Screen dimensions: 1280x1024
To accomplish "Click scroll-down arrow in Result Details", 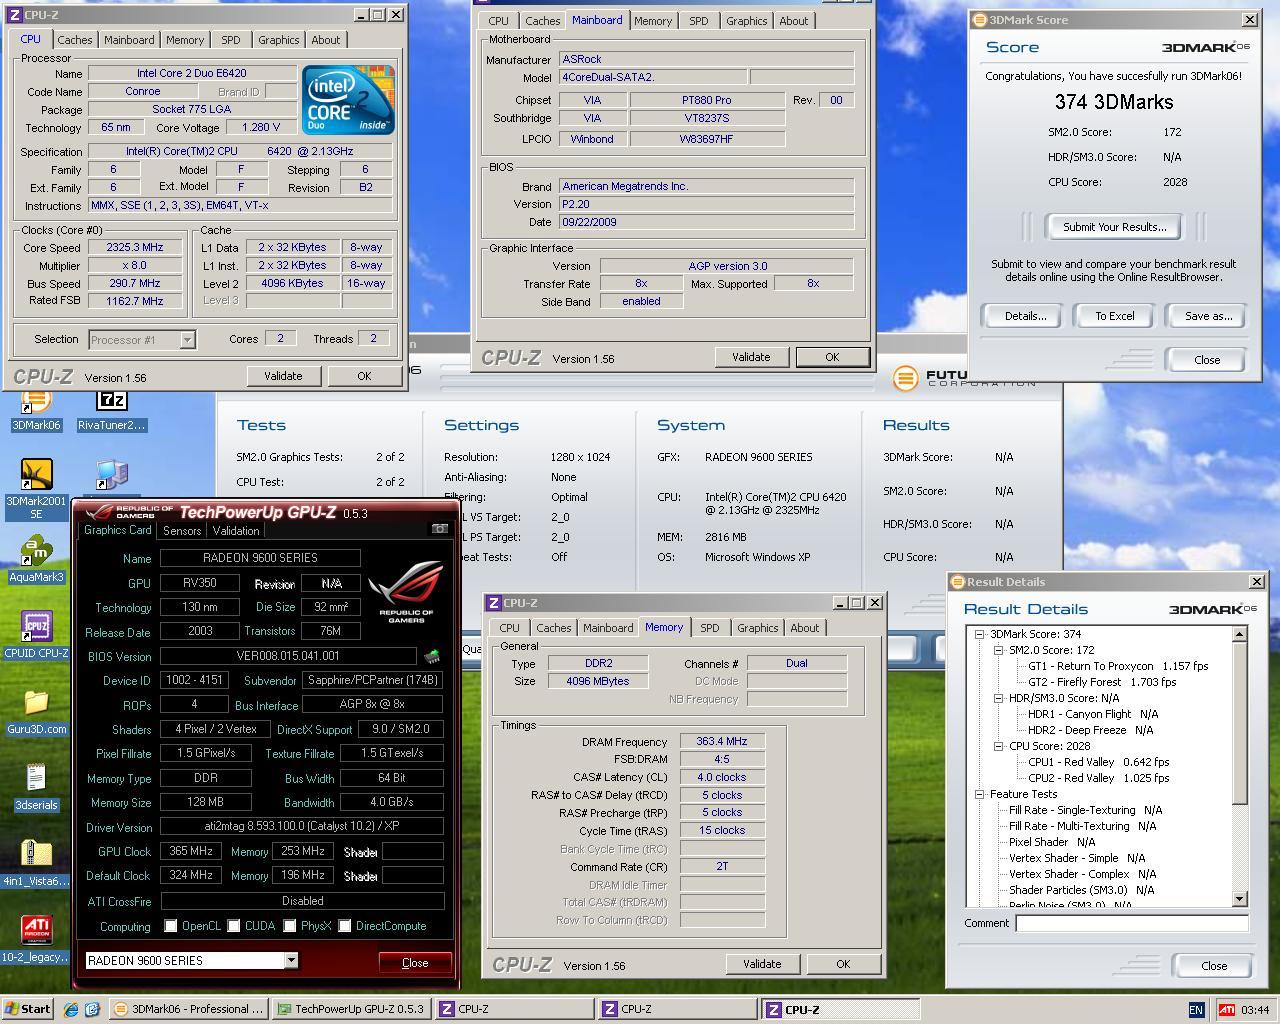I will pos(1240,899).
